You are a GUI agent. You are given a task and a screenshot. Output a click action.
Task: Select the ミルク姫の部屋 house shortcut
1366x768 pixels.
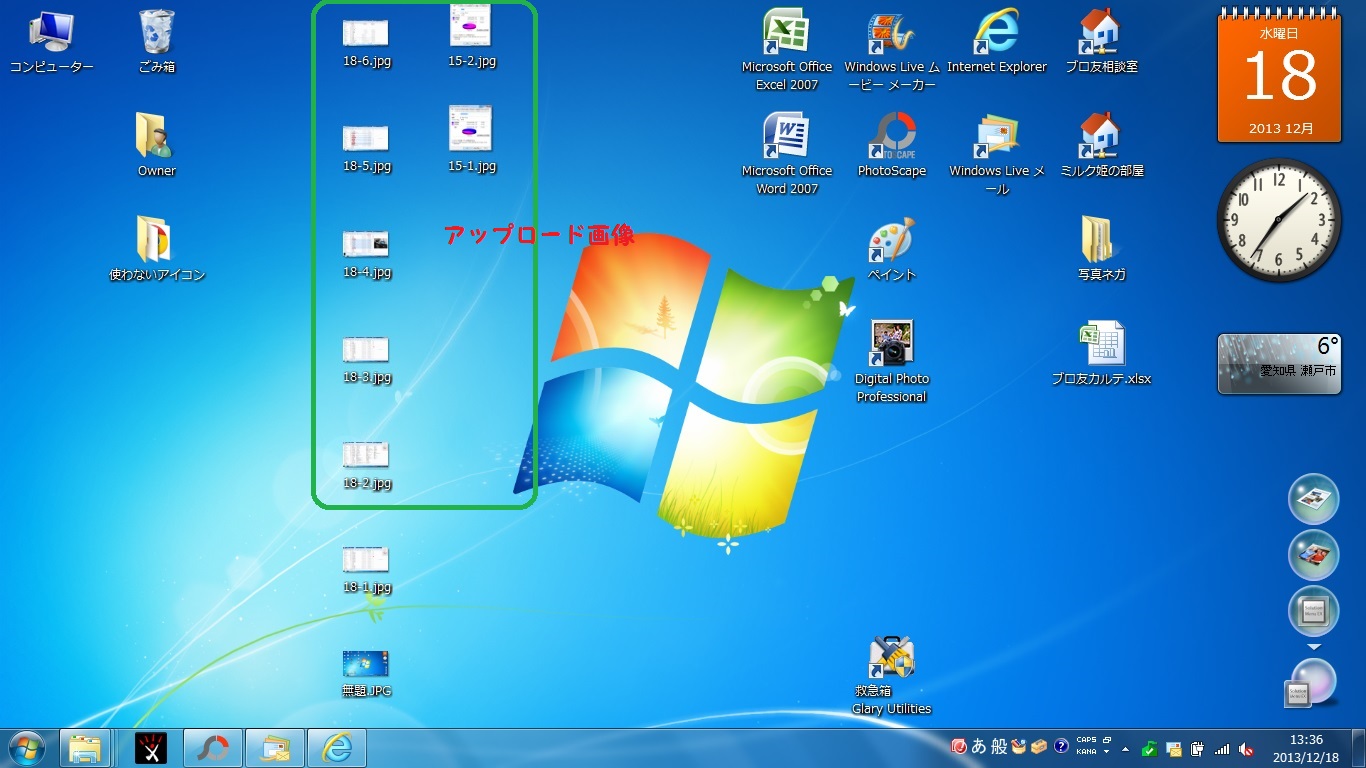click(1101, 145)
